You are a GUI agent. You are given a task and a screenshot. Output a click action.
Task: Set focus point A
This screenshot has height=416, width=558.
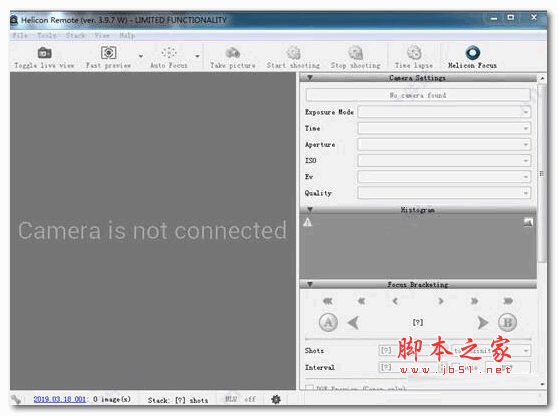coord(328,322)
